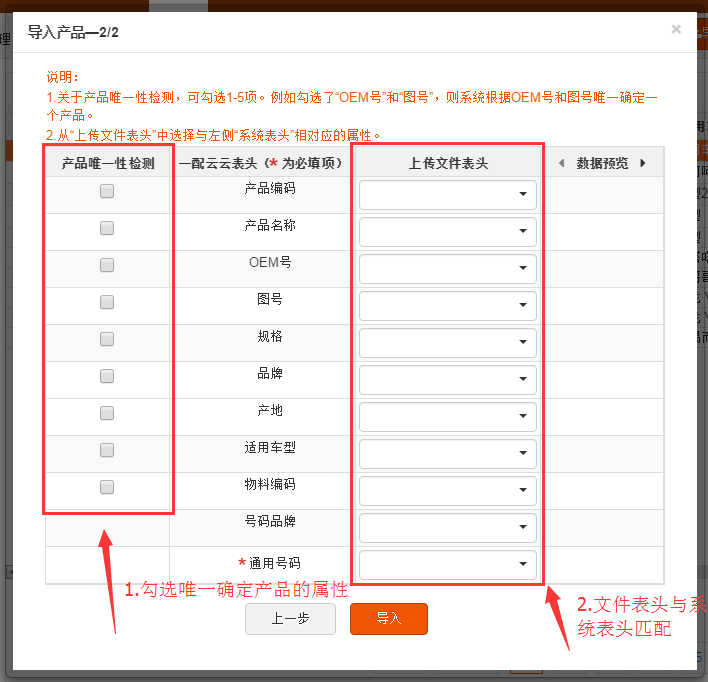The image size is (708, 682).
Task: Click the 上传文件表头 column header
Action: pyautogui.click(x=448, y=163)
